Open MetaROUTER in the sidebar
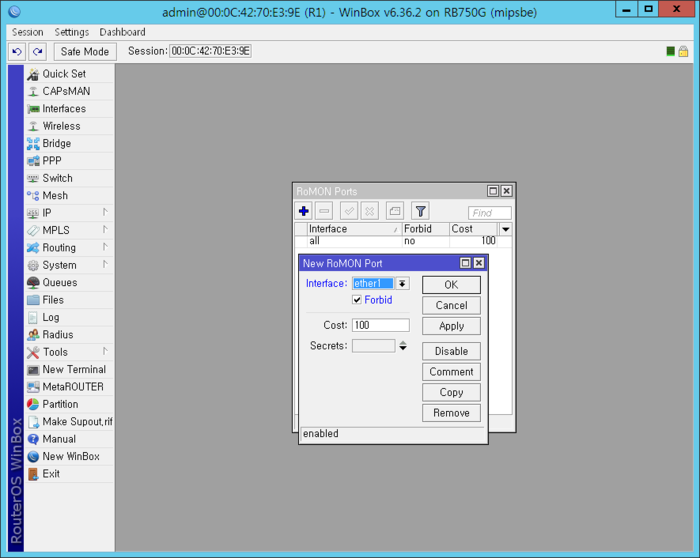Viewport: 700px width, 558px height. tap(69, 387)
